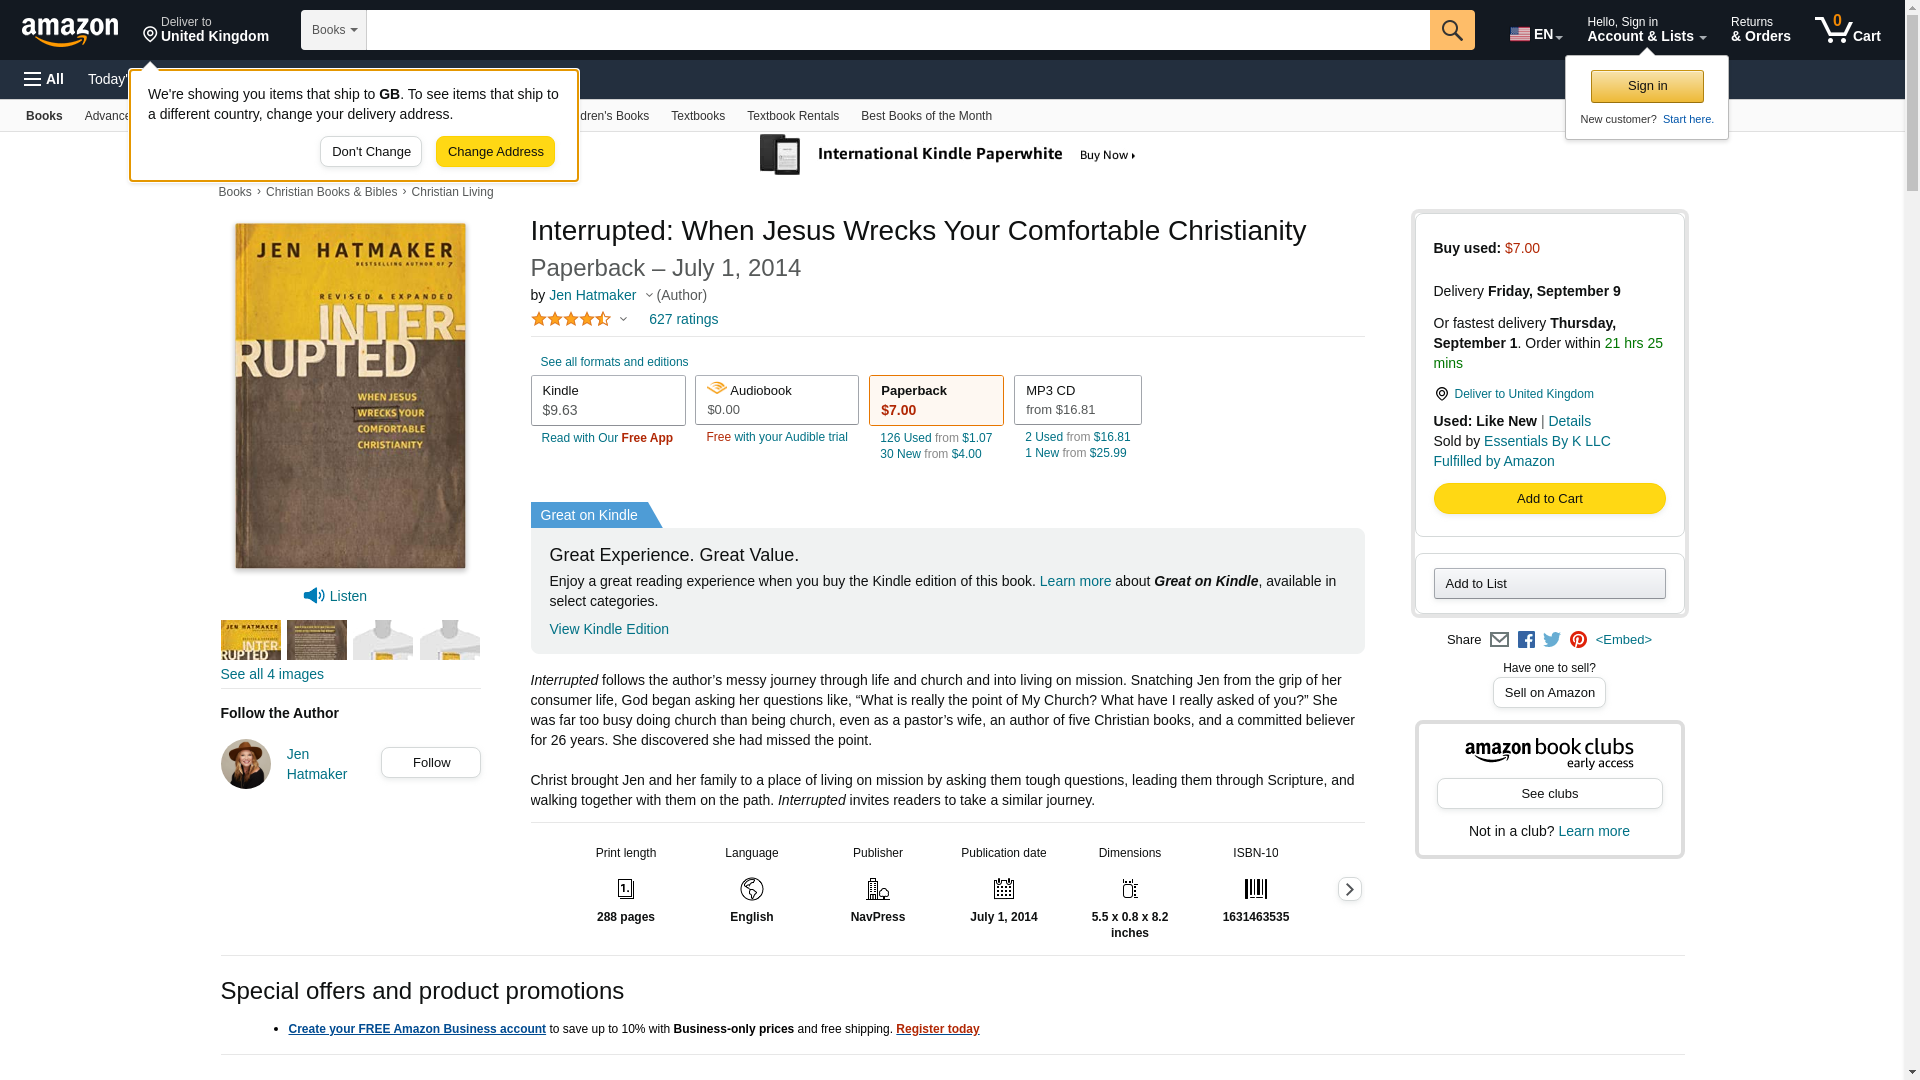This screenshot has width=1920, height=1080.
Task: Share via the email icon
Action: click(x=1499, y=640)
